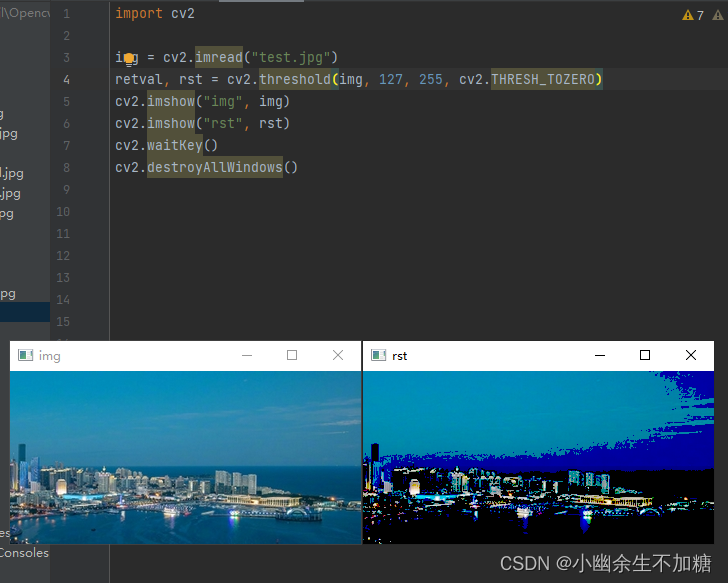This screenshot has width=728, height=583.
Task: Place cursor on 'import cv2' line
Action: coord(155,13)
